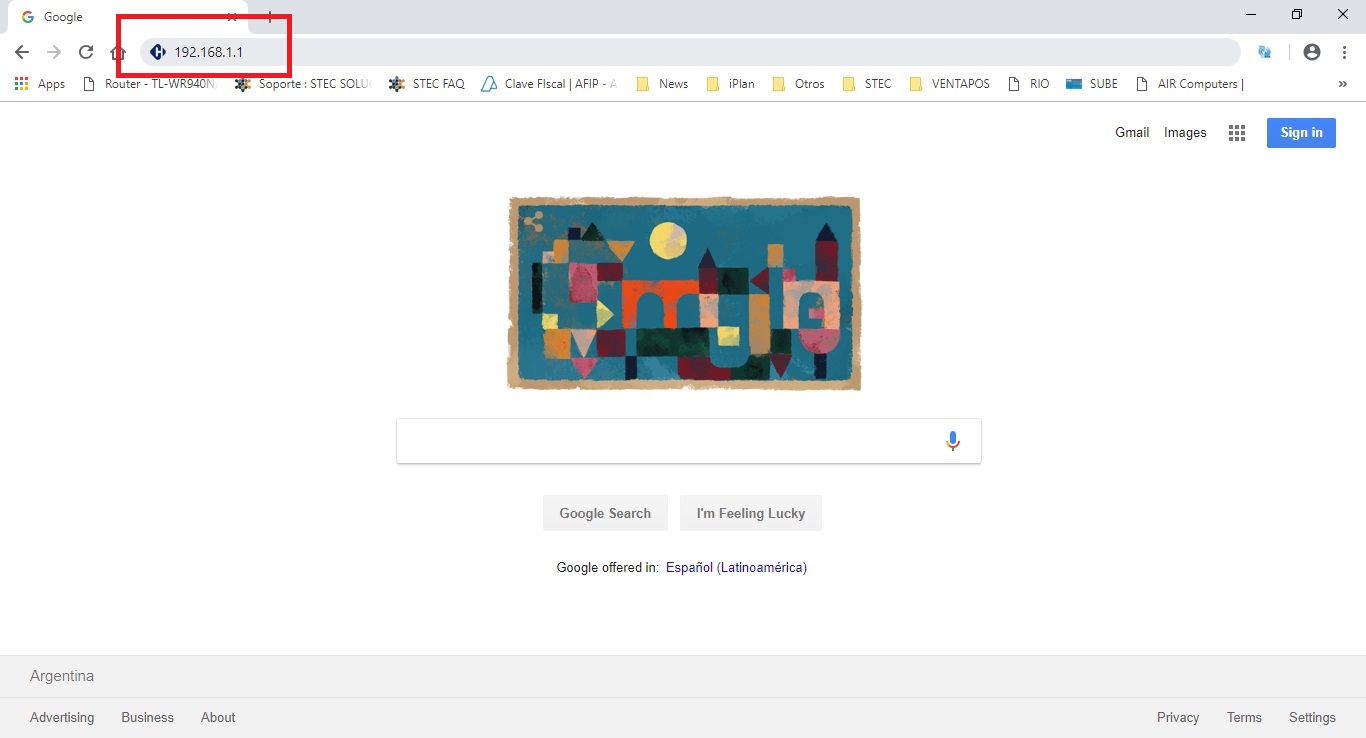Go back to the previous page

click(x=22, y=52)
